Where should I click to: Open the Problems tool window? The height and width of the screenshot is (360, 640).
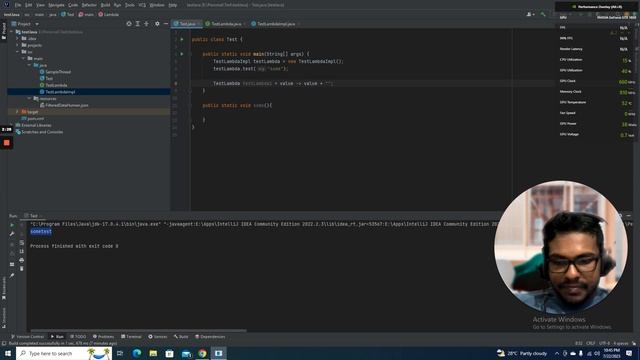[x=103, y=337]
